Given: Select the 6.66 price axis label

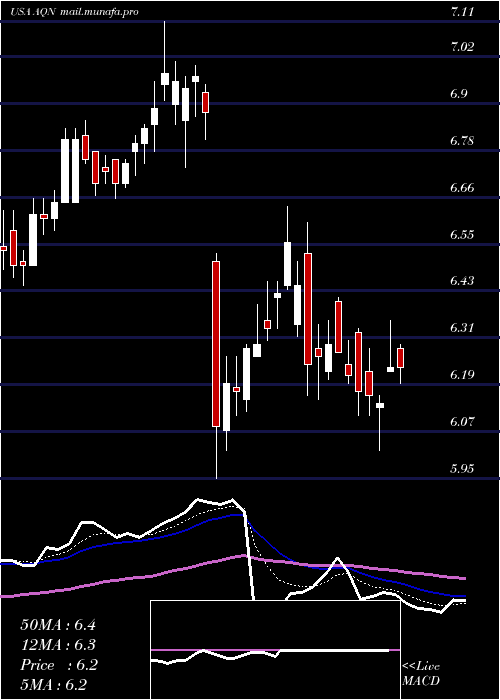Looking at the screenshot, I should coord(462,188).
